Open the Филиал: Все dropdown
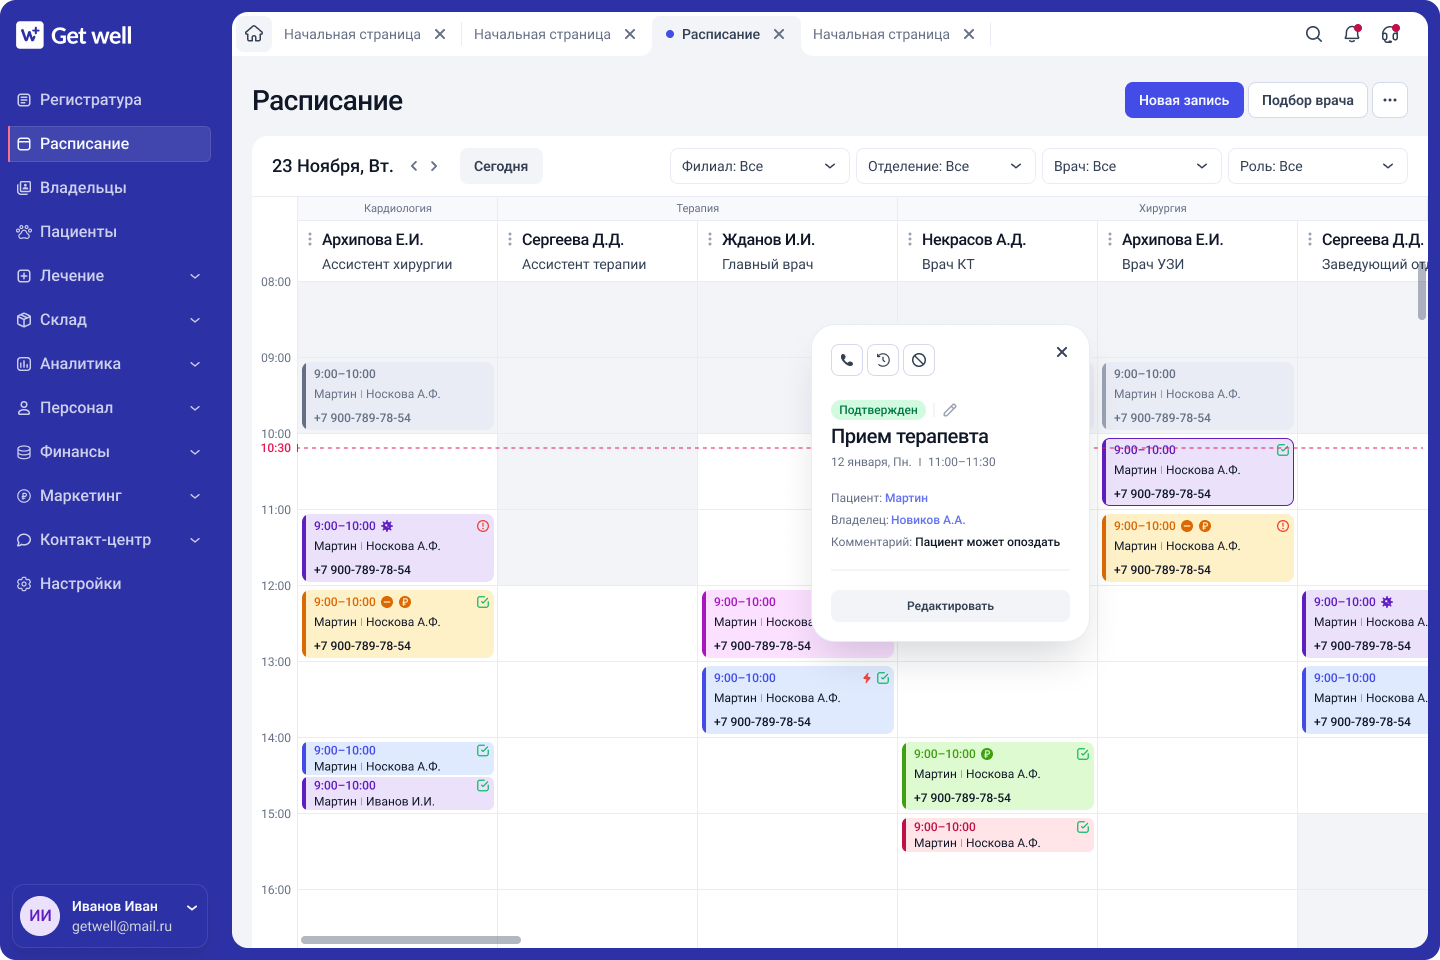1440x960 pixels. click(760, 166)
